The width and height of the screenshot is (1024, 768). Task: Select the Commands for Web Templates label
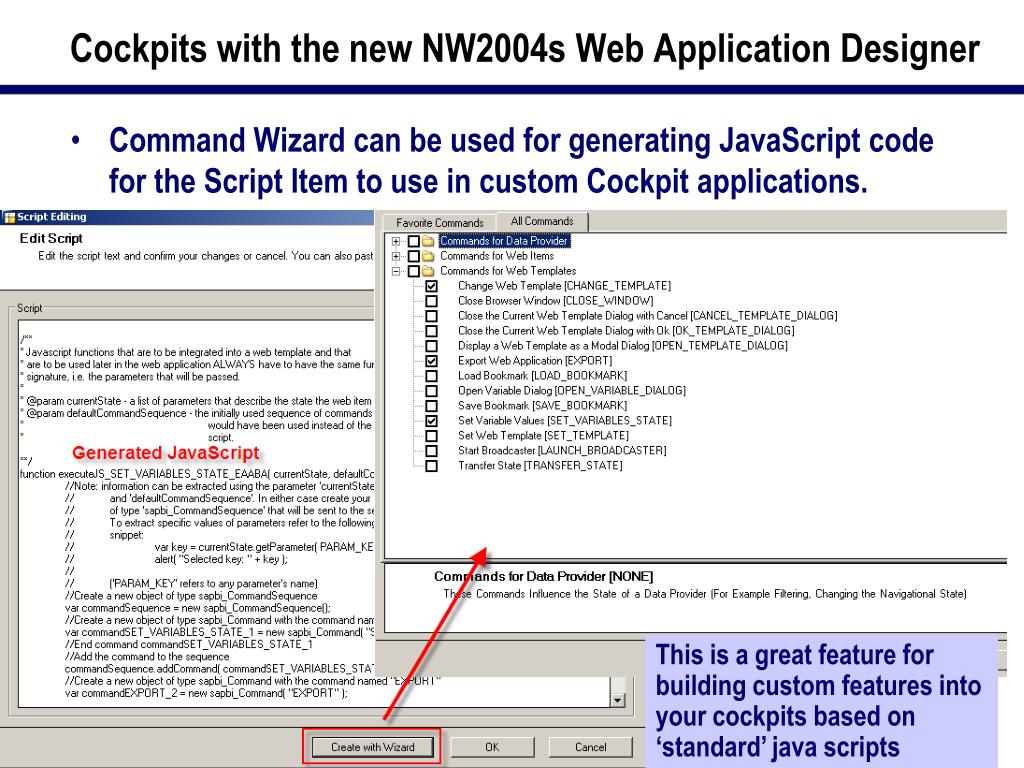(x=508, y=271)
